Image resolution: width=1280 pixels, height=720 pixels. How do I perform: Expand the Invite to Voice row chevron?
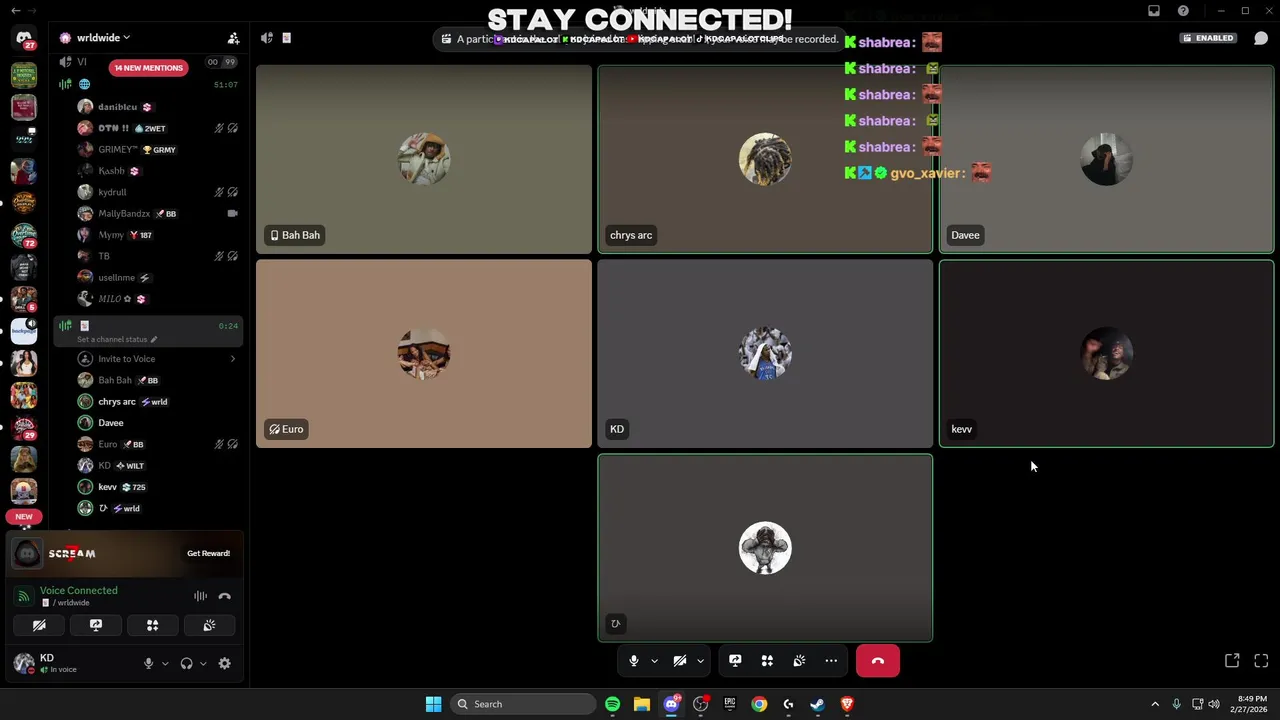[x=233, y=359]
